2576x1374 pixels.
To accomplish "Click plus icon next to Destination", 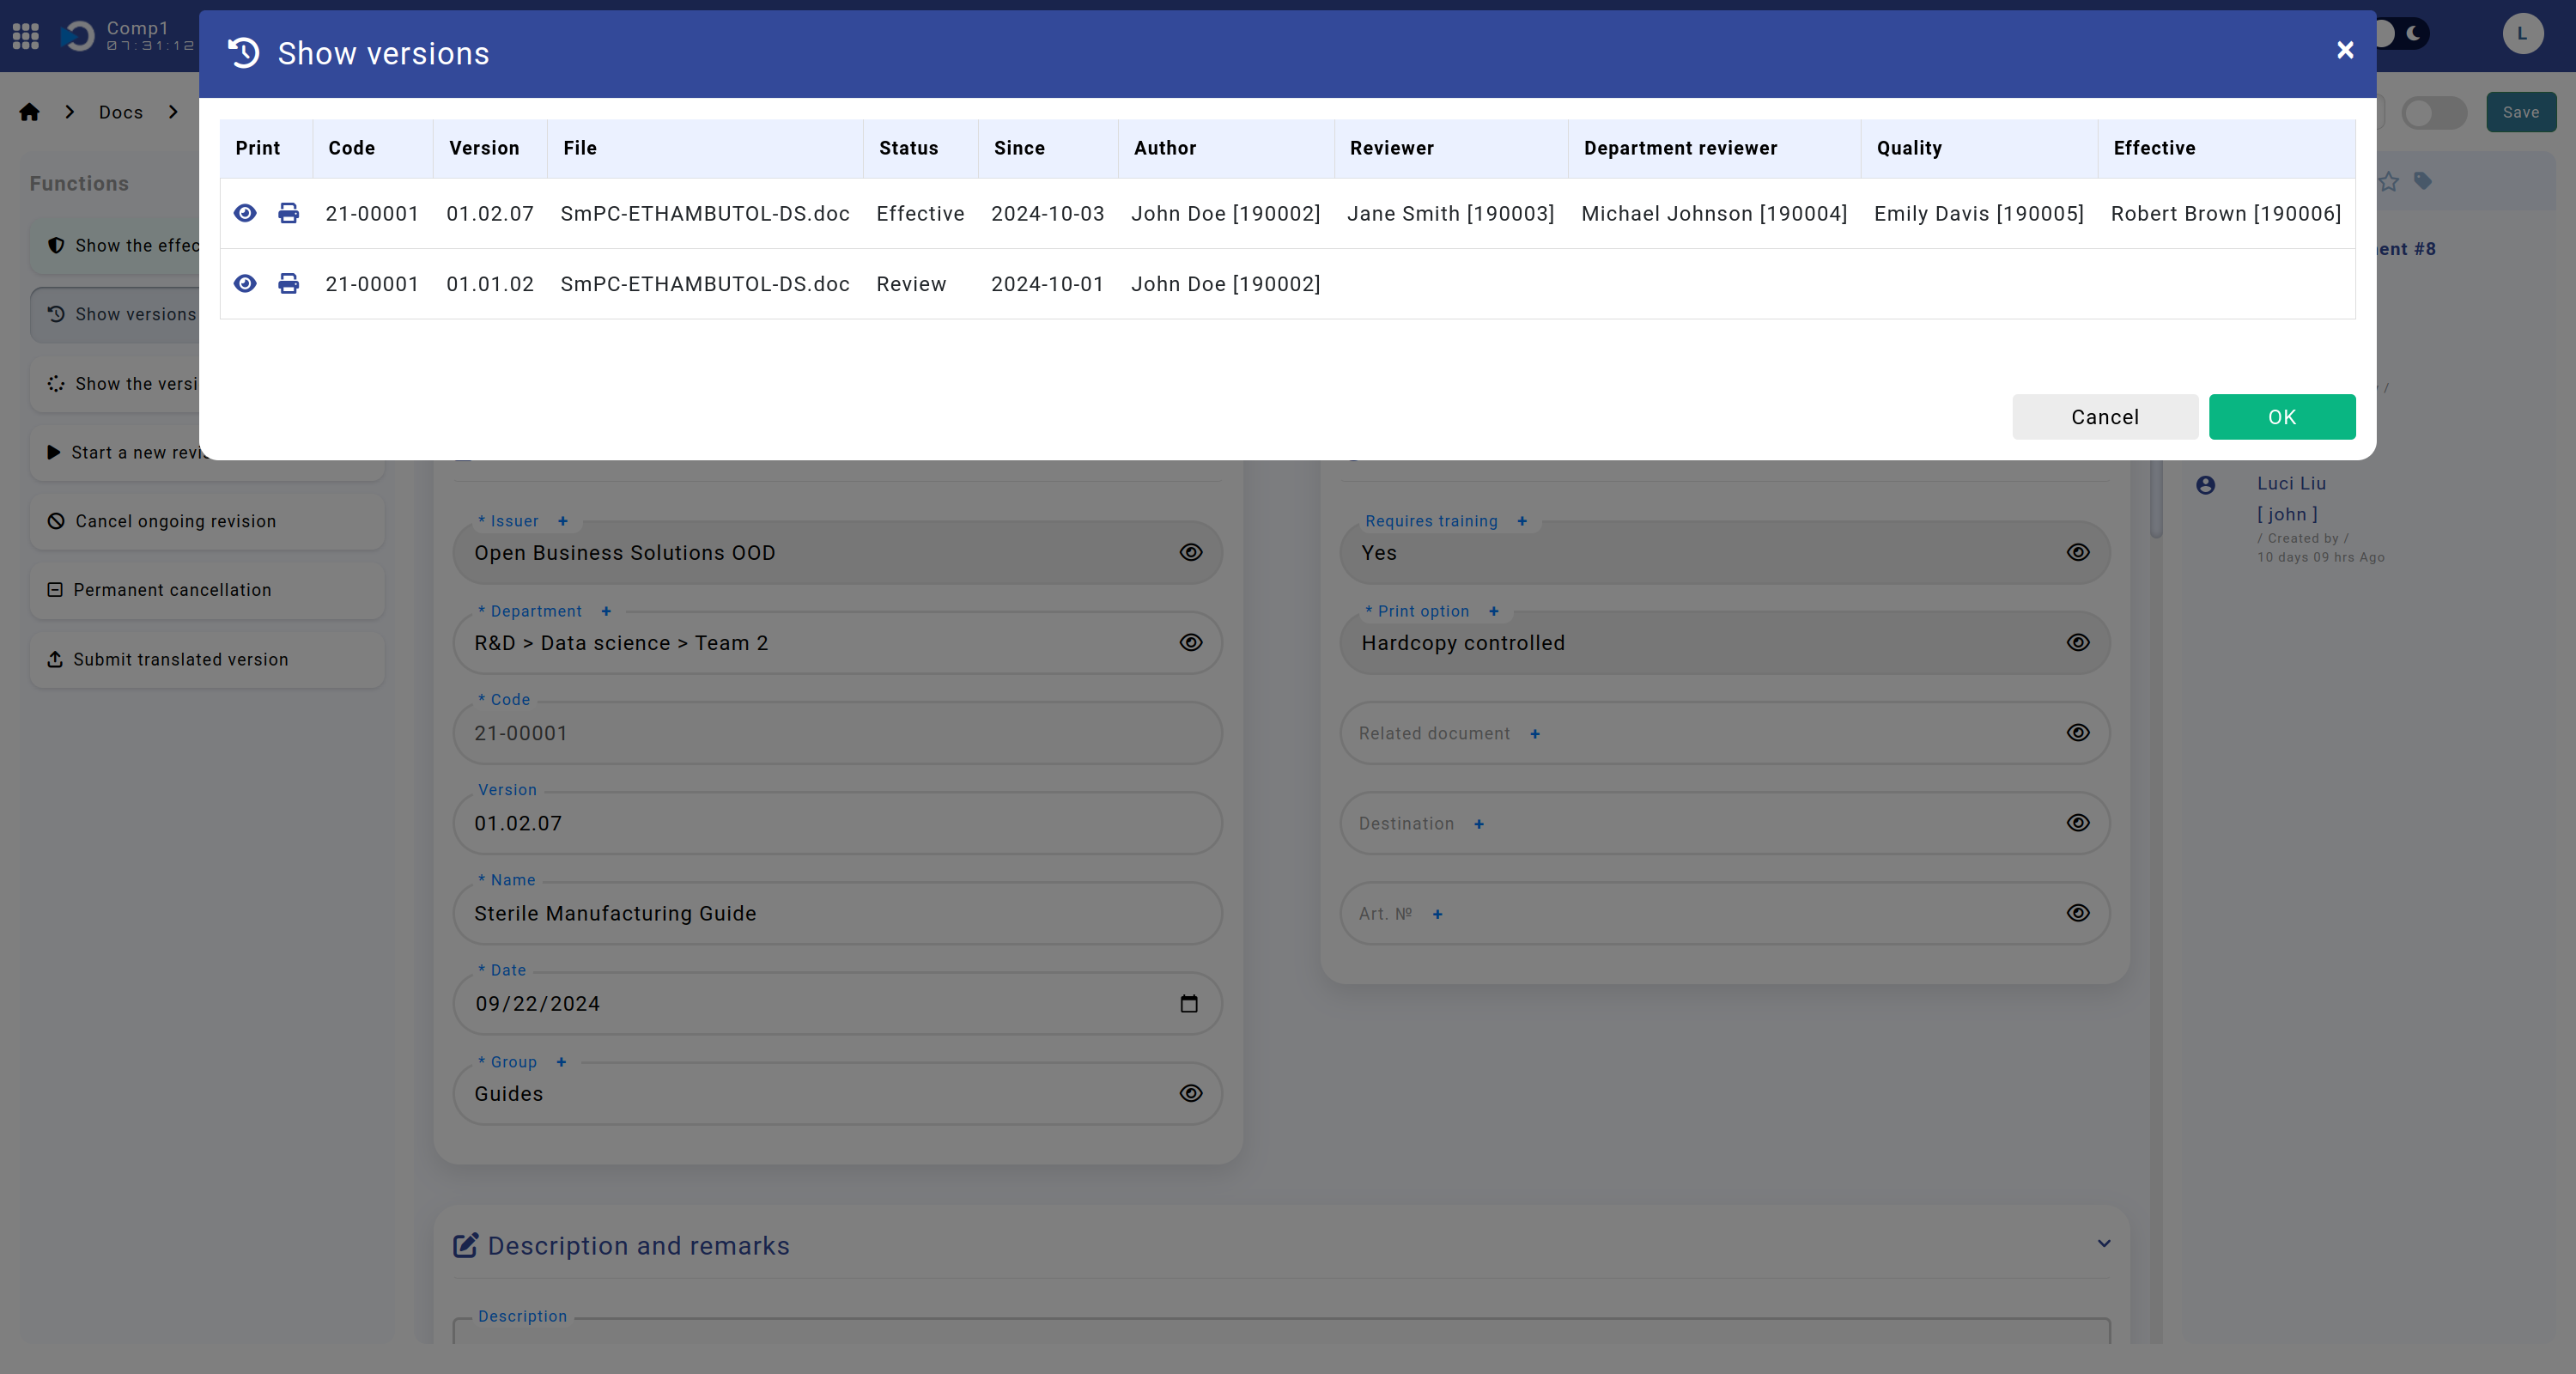I will pyautogui.click(x=1479, y=824).
